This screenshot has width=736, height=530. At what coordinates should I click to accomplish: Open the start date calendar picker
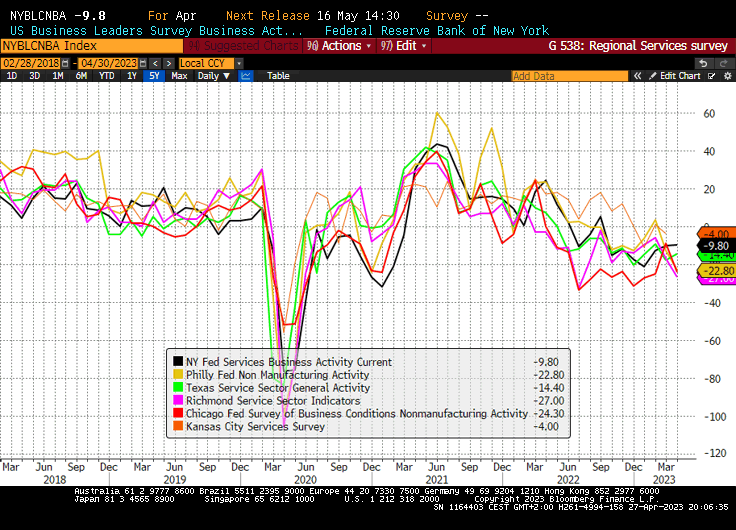[65, 63]
